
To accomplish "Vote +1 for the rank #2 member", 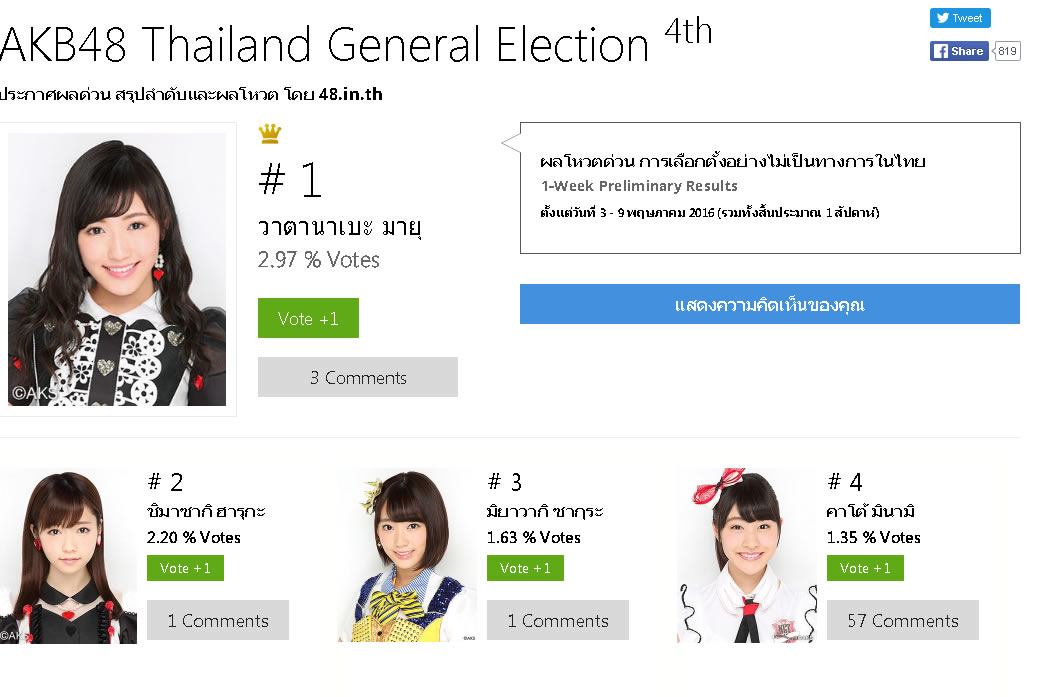I will [185, 568].
